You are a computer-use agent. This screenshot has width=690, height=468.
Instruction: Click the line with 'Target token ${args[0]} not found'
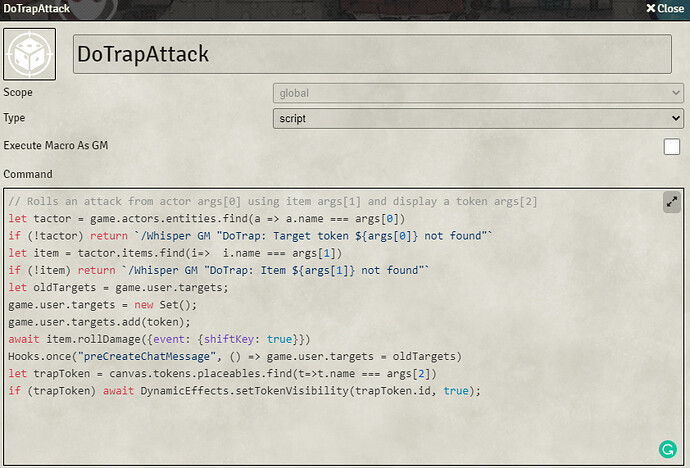(250, 236)
